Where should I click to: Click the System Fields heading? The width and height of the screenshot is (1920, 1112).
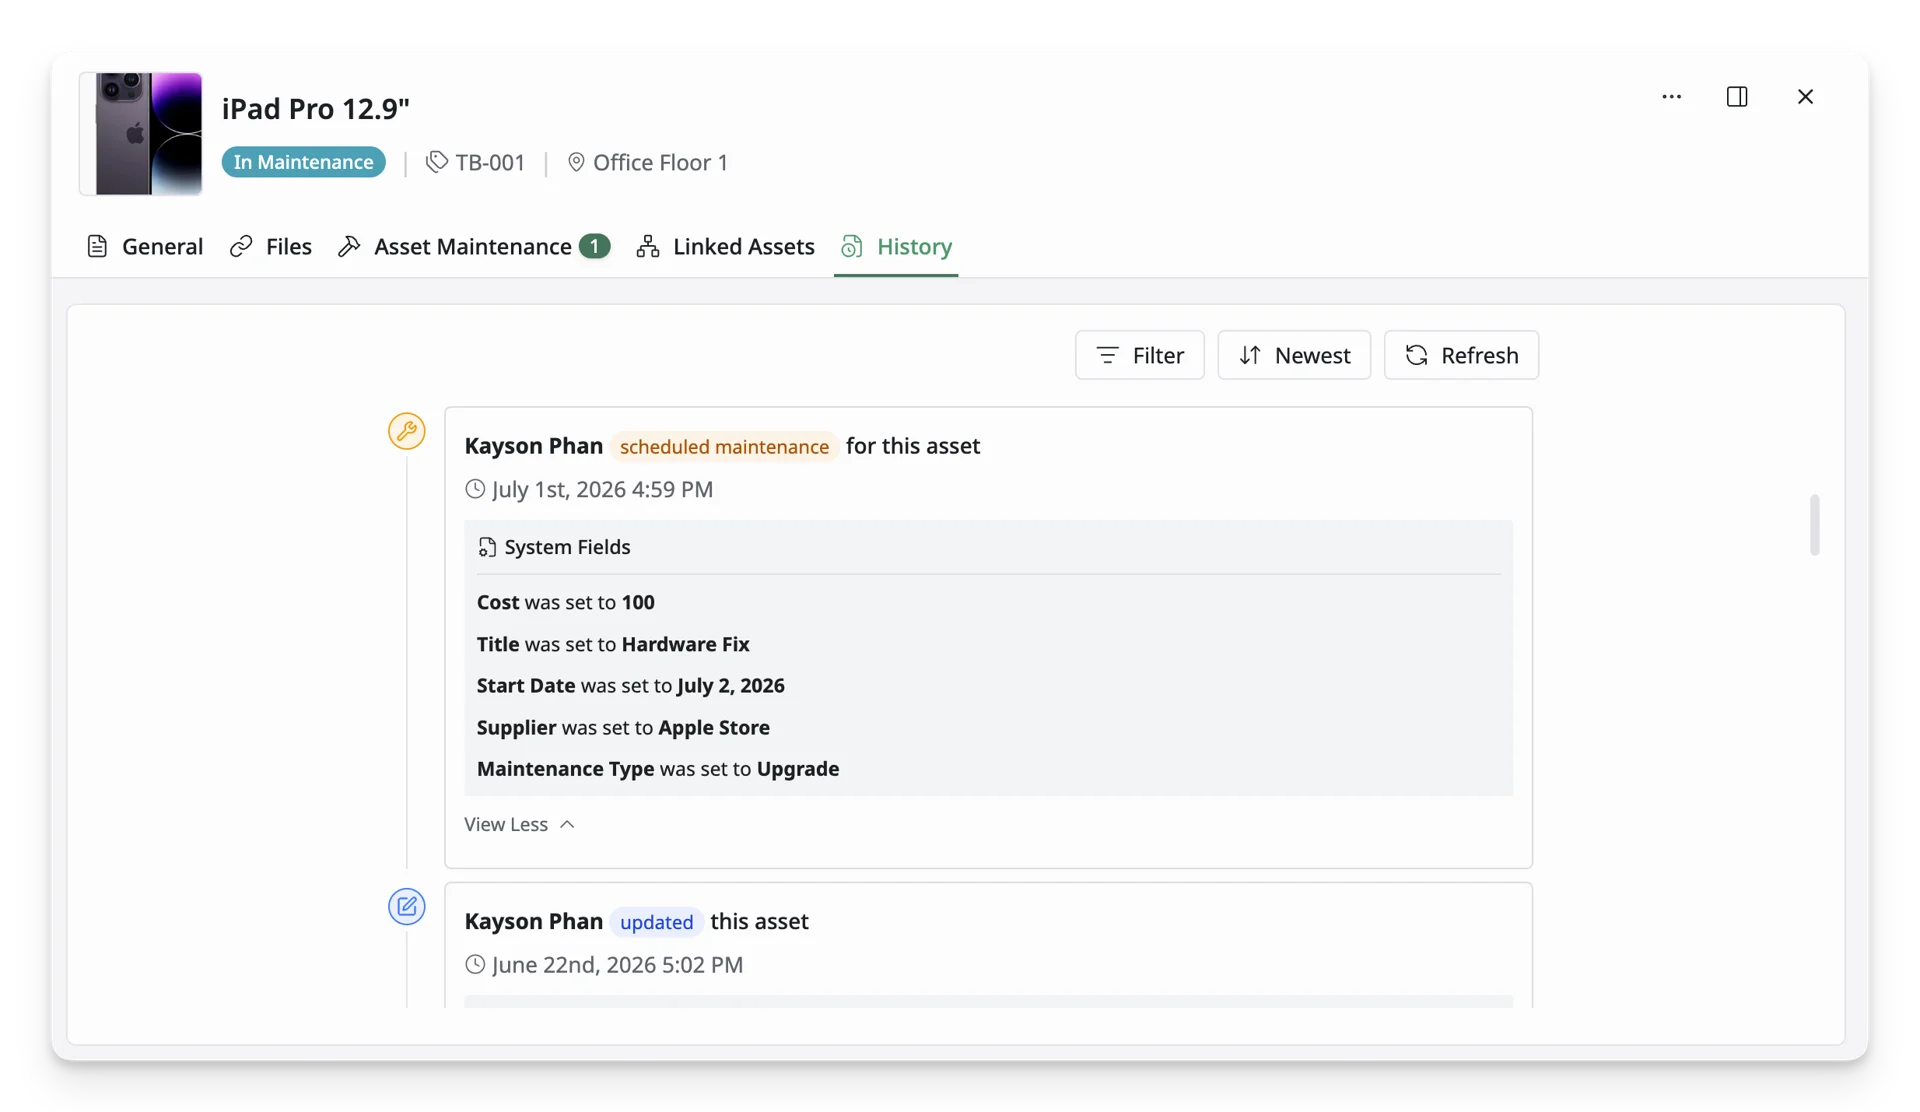pos(567,547)
